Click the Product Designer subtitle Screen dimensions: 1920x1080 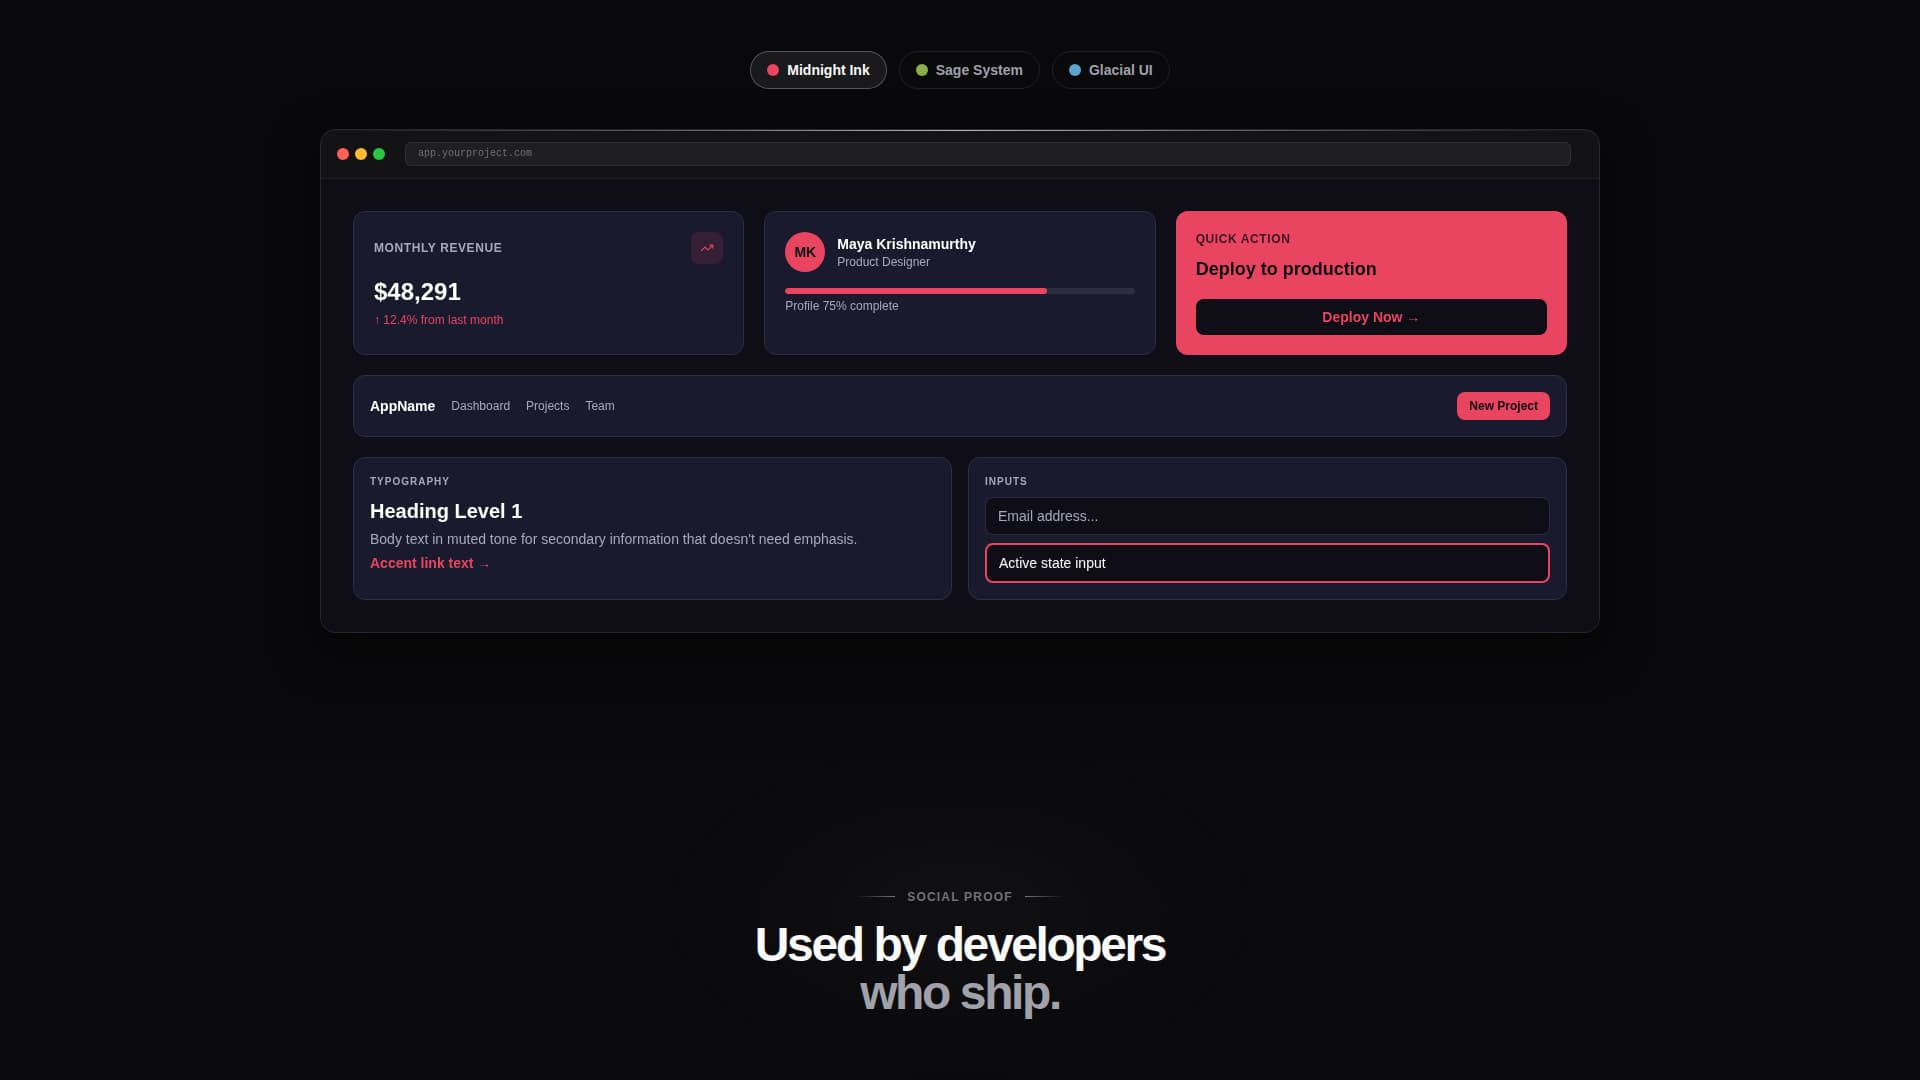(883, 262)
